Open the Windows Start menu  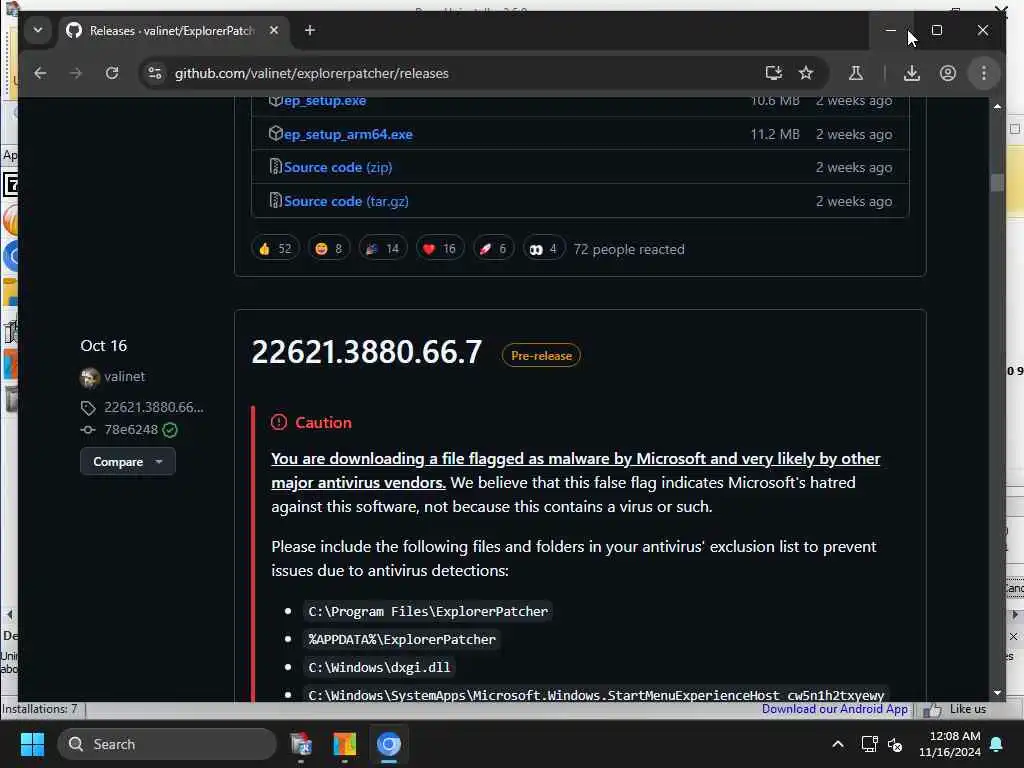[x=32, y=744]
